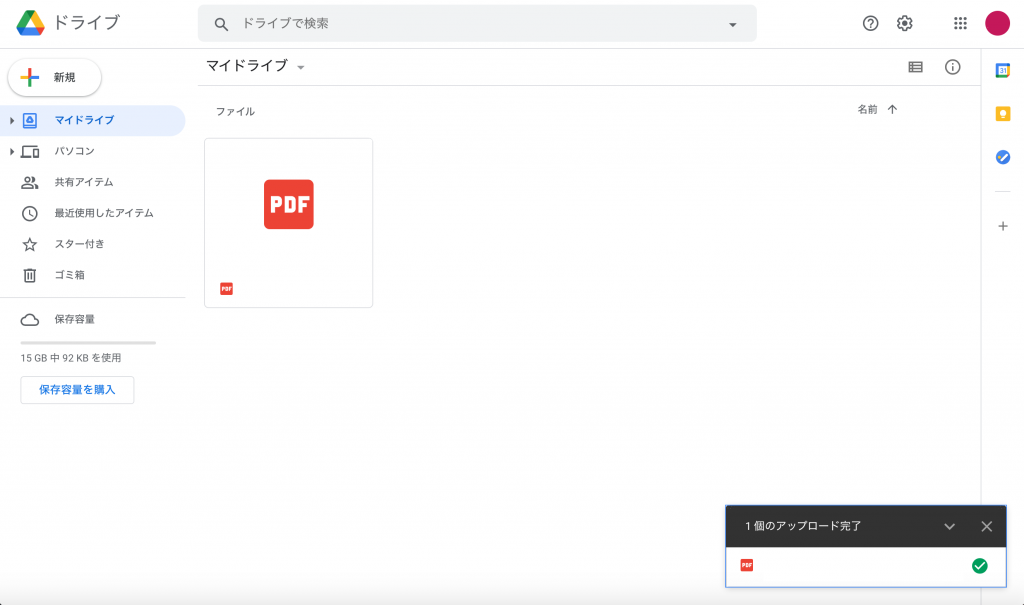The height and width of the screenshot is (605, 1024).
Task: Click the plus icon to get add-ons
Action: pyautogui.click(x=1003, y=226)
